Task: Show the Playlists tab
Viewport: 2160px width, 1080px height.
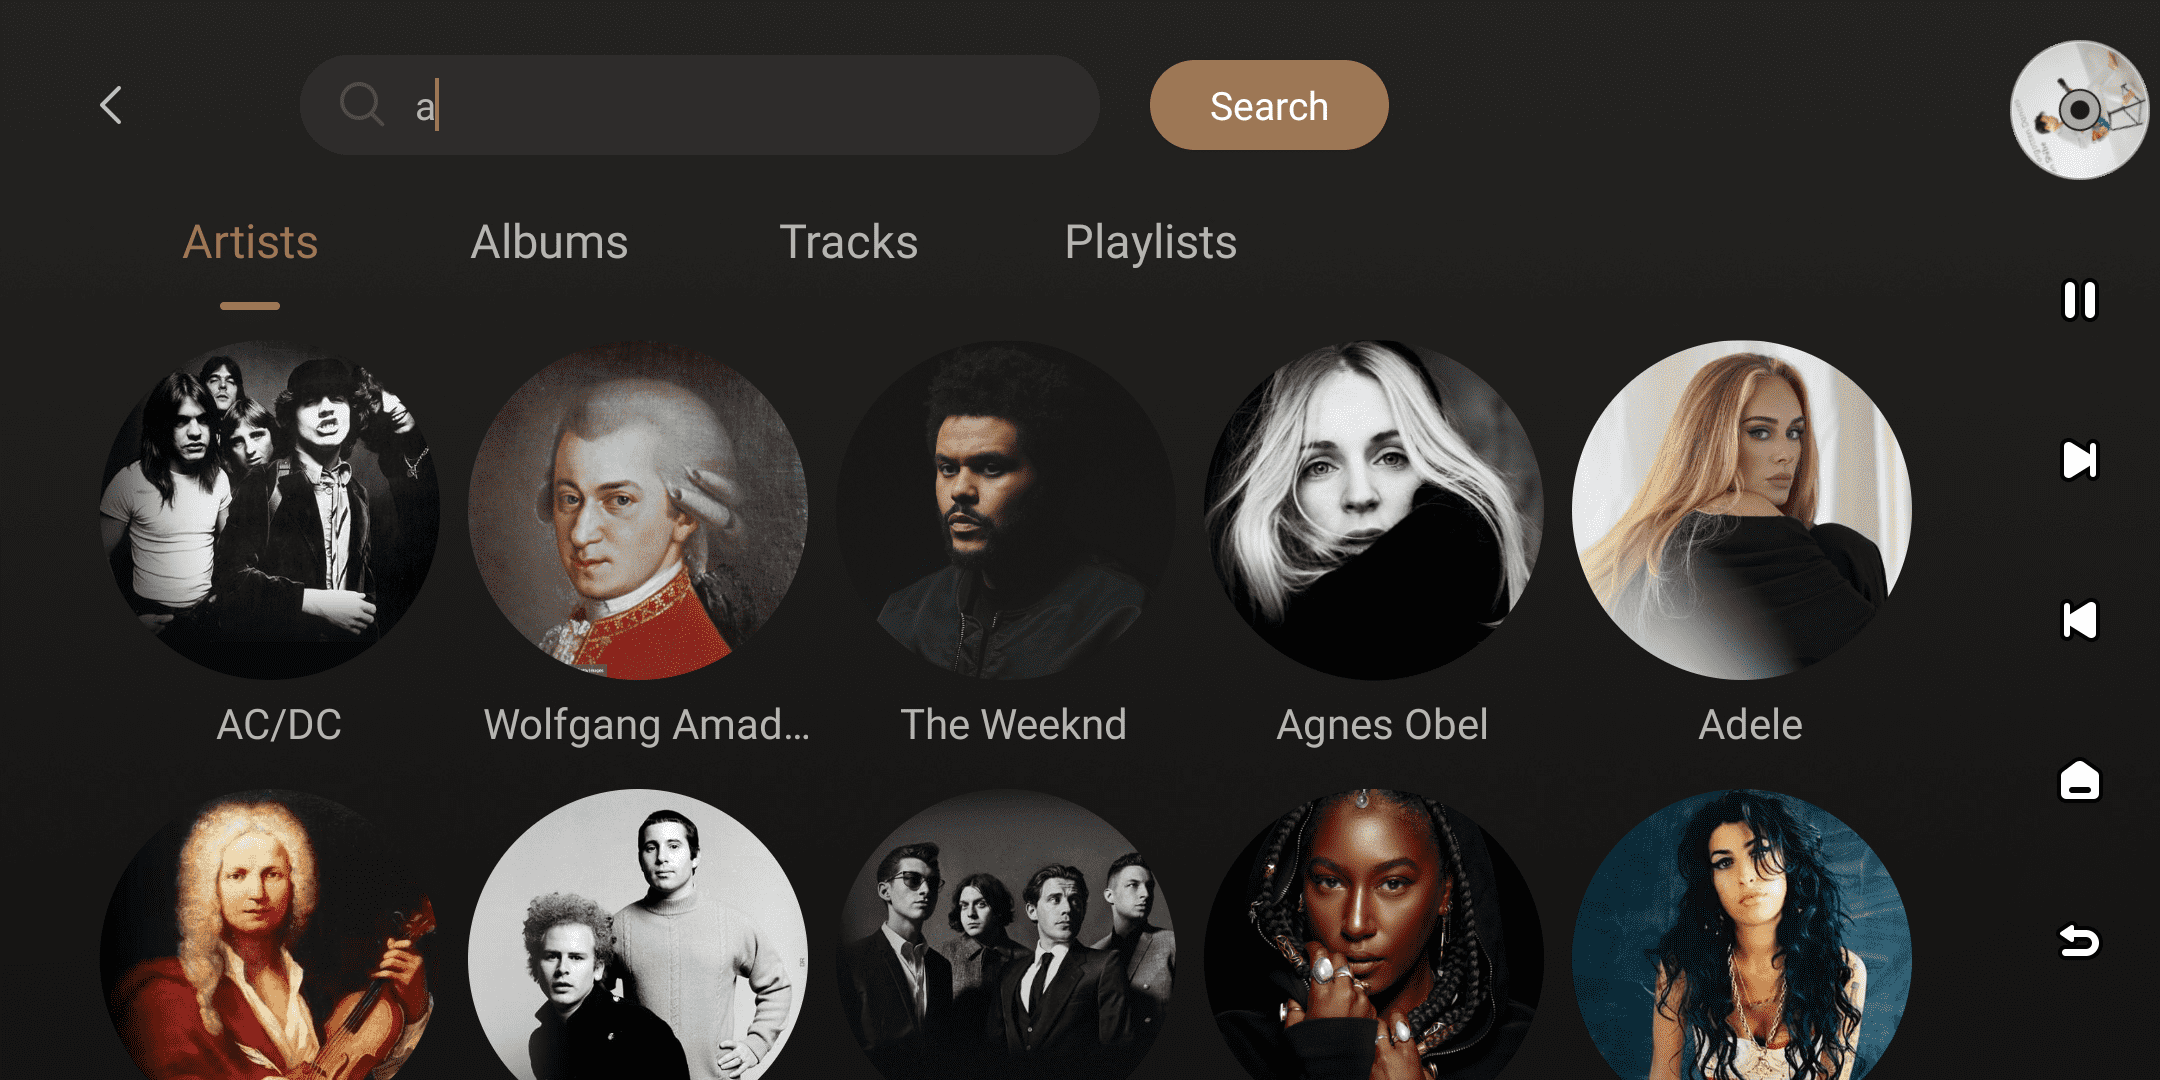Action: click(1150, 243)
